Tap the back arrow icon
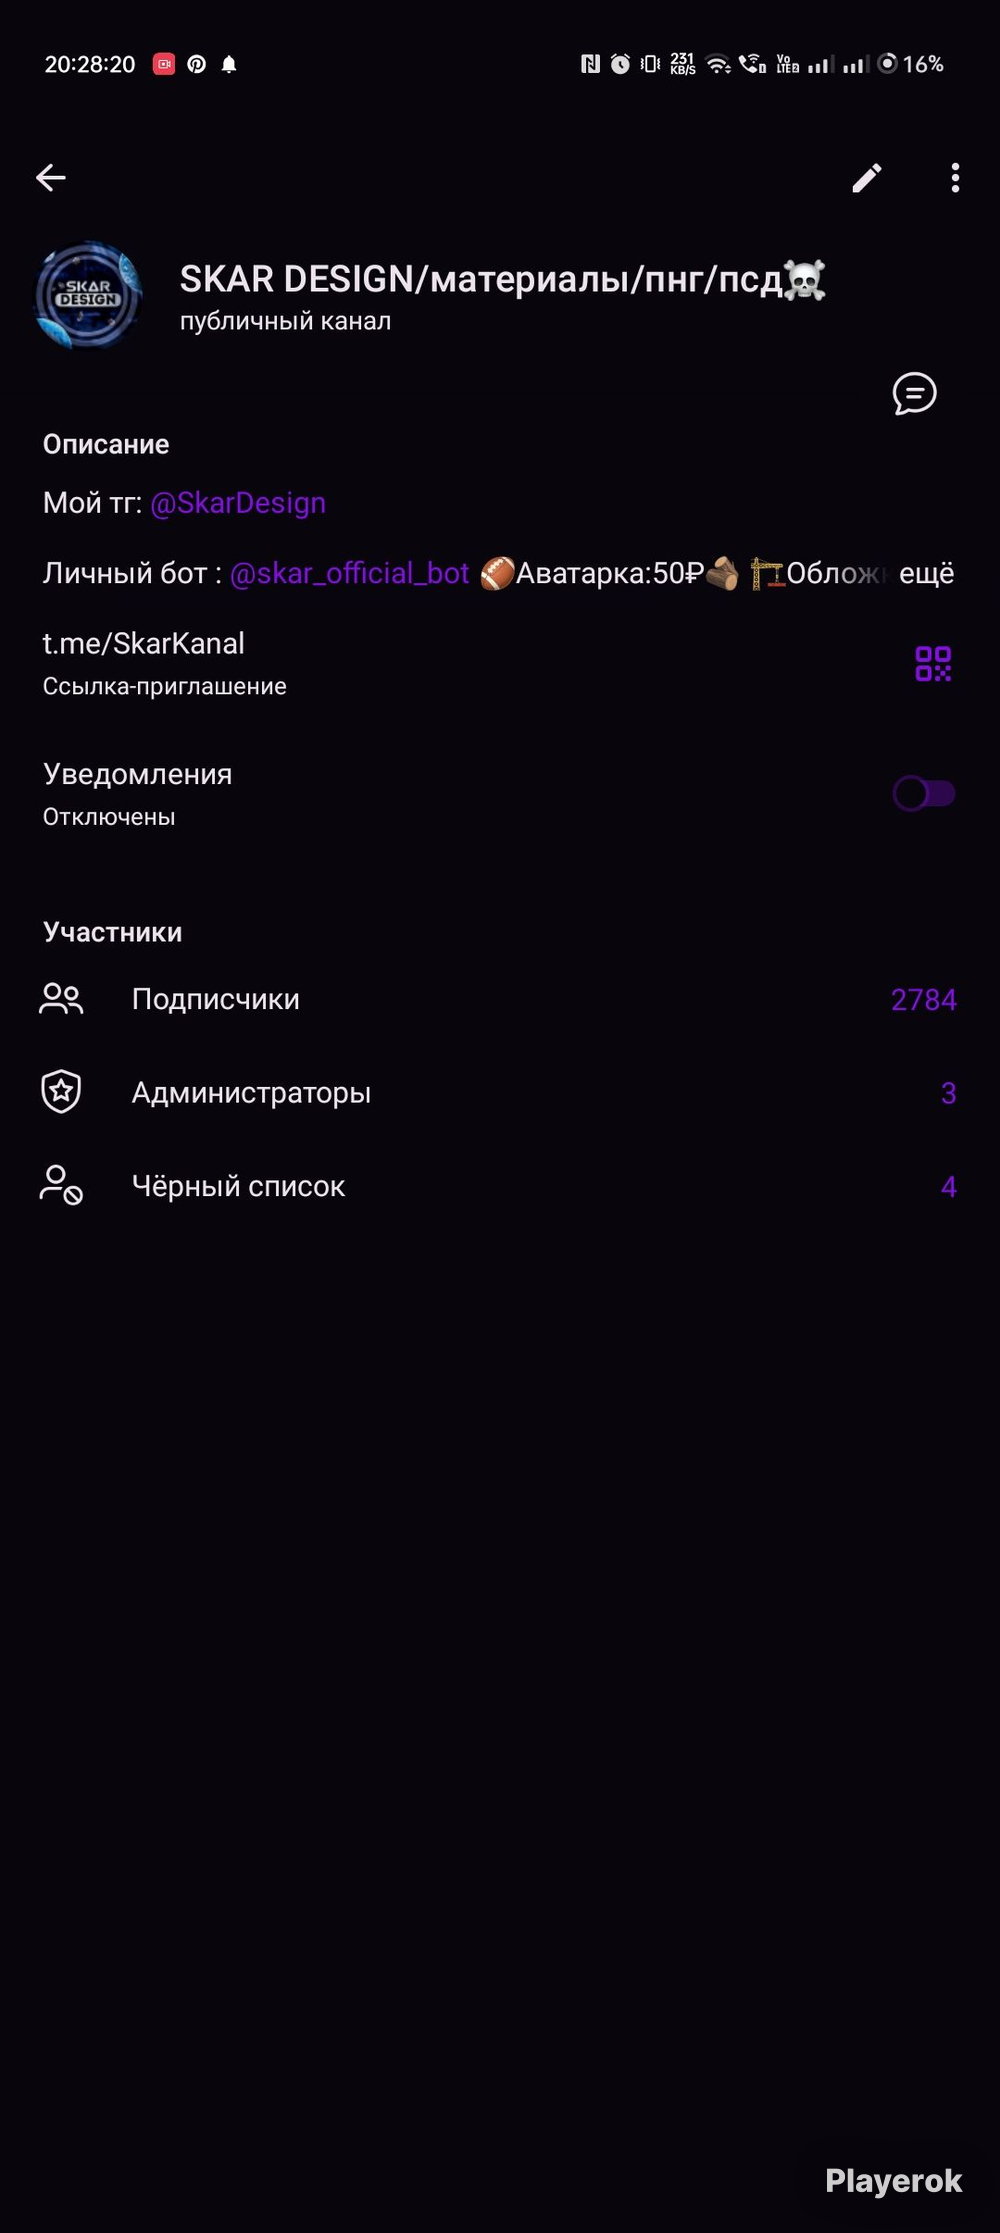1000x2233 pixels. (51, 178)
